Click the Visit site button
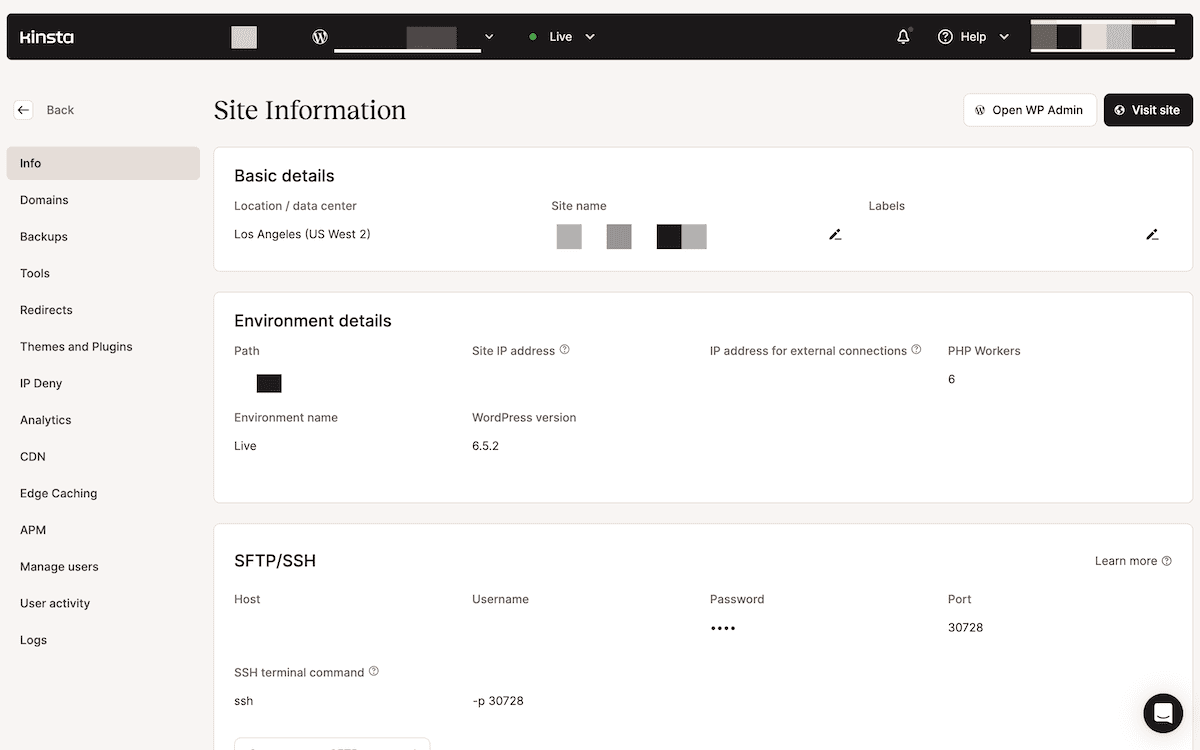This screenshot has width=1200, height=750. [x=1147, y=110]
